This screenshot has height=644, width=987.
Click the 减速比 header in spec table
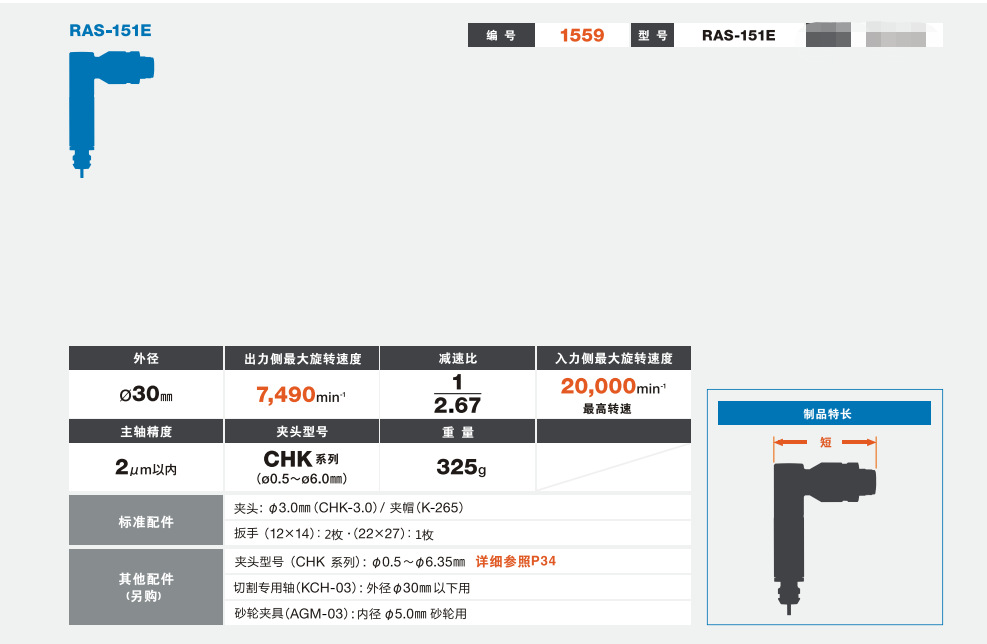(457, 357)
